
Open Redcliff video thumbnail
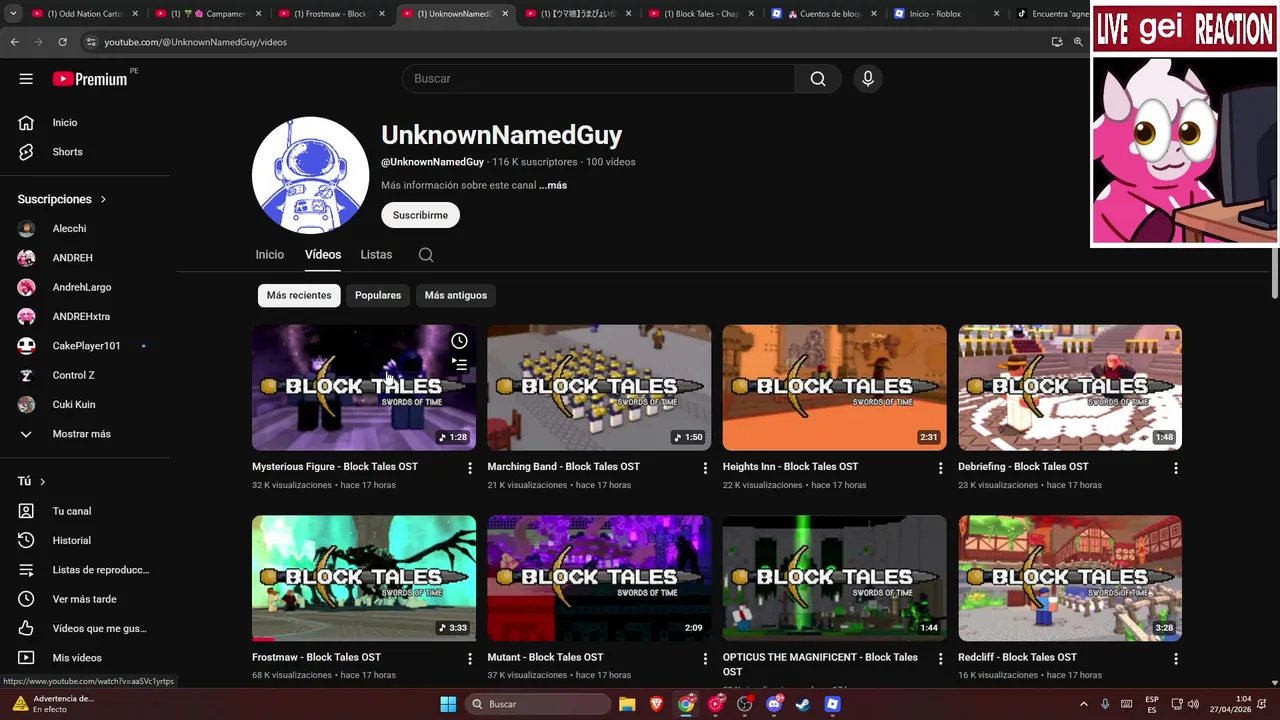click(1070, 578)
